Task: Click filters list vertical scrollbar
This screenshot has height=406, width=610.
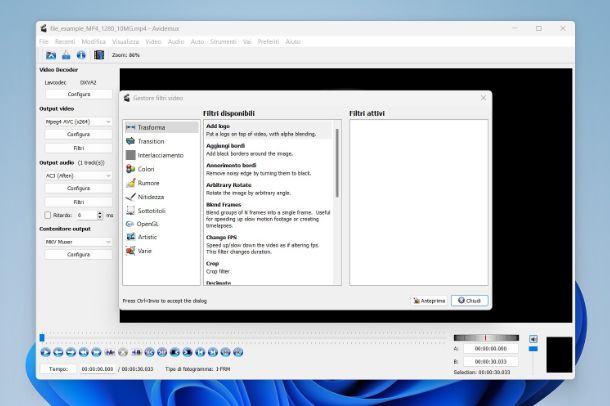Action: coord(337,163)
